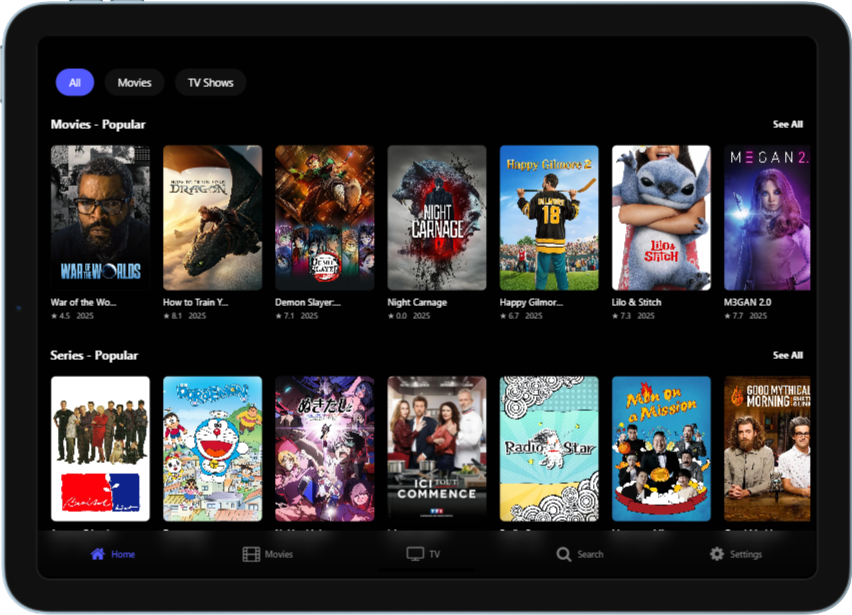Open the Demon Slayer poster

(x=324, y=218)
